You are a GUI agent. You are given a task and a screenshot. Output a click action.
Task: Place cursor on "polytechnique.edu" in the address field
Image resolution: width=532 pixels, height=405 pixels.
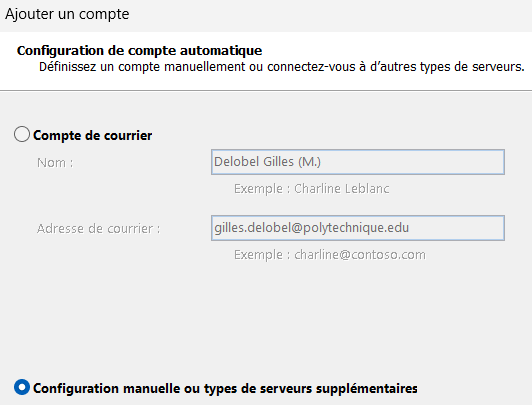356,228
